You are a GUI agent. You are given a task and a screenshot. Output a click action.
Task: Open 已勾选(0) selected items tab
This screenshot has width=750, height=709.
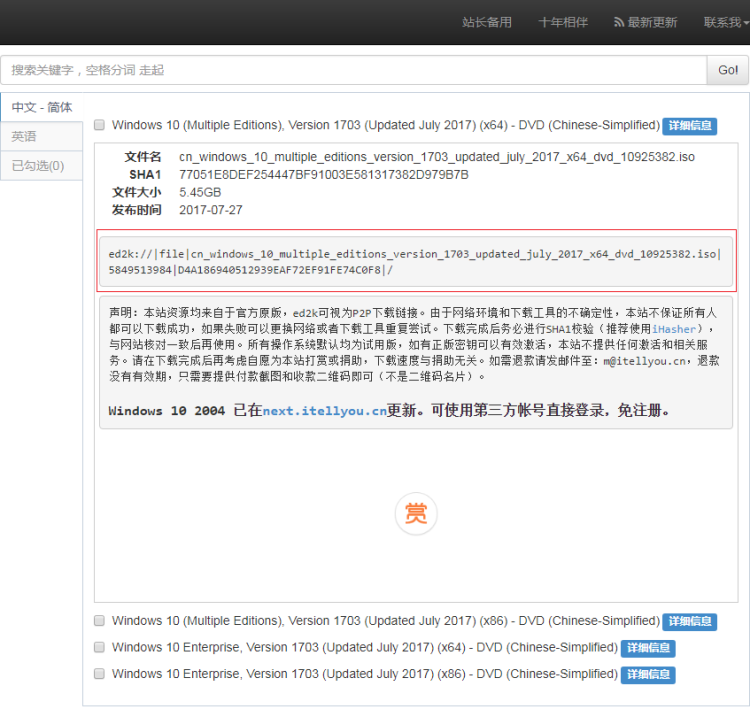(x=42, y=166)
